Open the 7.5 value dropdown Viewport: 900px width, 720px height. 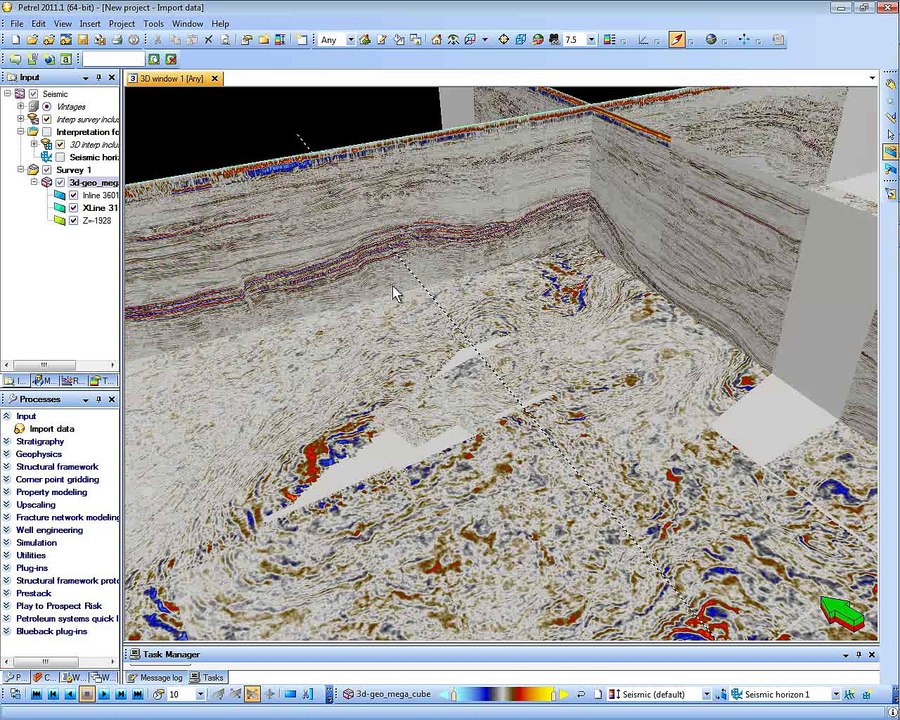click(591, 40)
